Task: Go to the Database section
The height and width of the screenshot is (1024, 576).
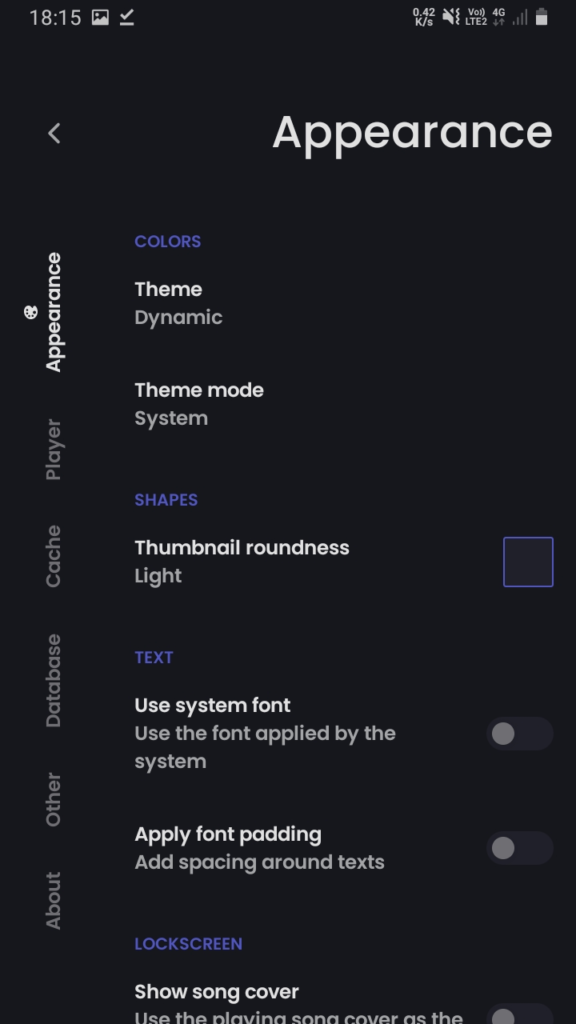Action: 54,680
